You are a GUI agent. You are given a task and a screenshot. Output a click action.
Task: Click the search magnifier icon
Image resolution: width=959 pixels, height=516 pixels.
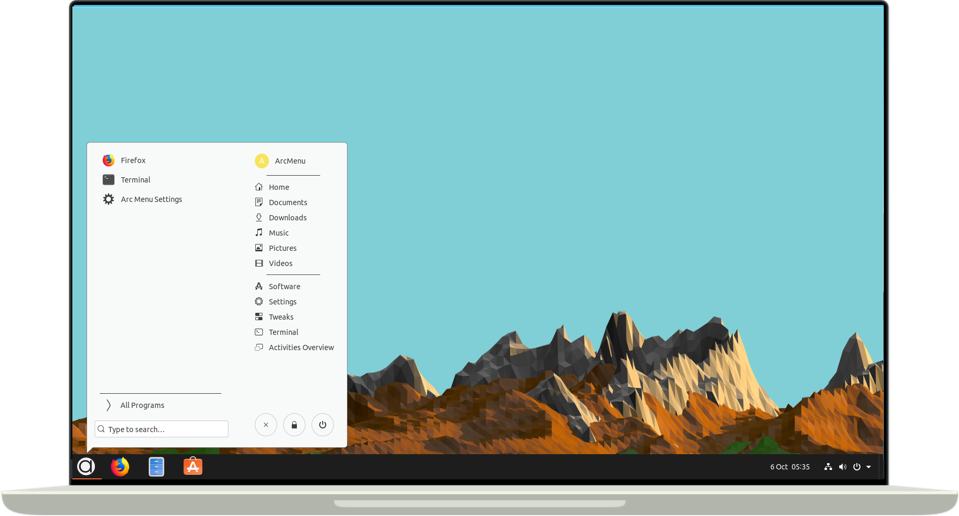pos(102,429)
